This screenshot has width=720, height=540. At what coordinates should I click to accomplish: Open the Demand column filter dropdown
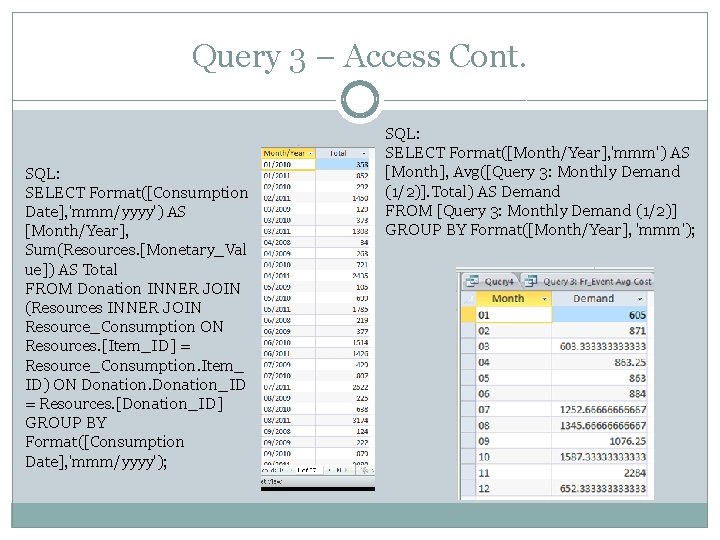pos(640,299)
